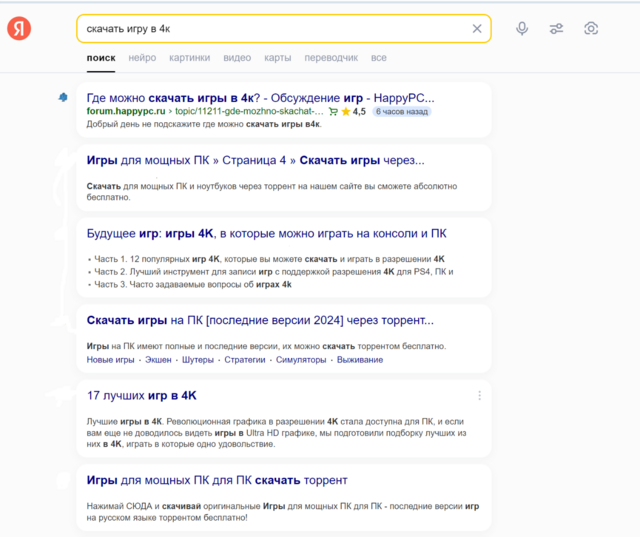
Task: Open the 'карты' tab
Action: 278,58
